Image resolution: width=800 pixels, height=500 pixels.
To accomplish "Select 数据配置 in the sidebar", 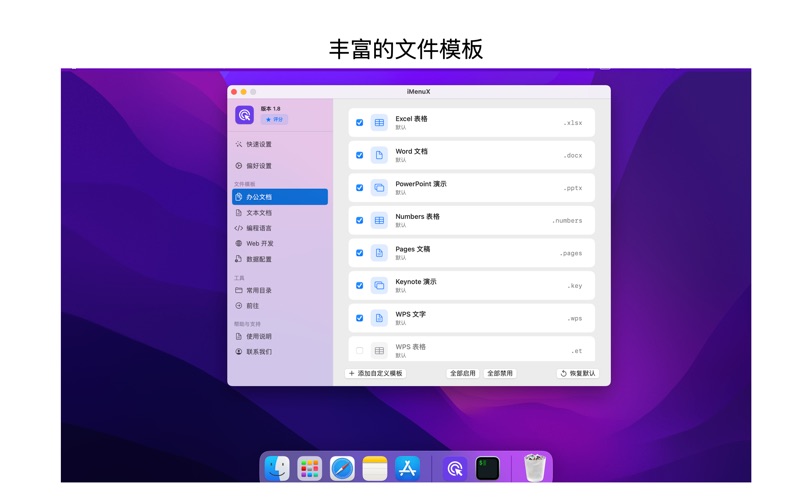I will click(259, 259).
